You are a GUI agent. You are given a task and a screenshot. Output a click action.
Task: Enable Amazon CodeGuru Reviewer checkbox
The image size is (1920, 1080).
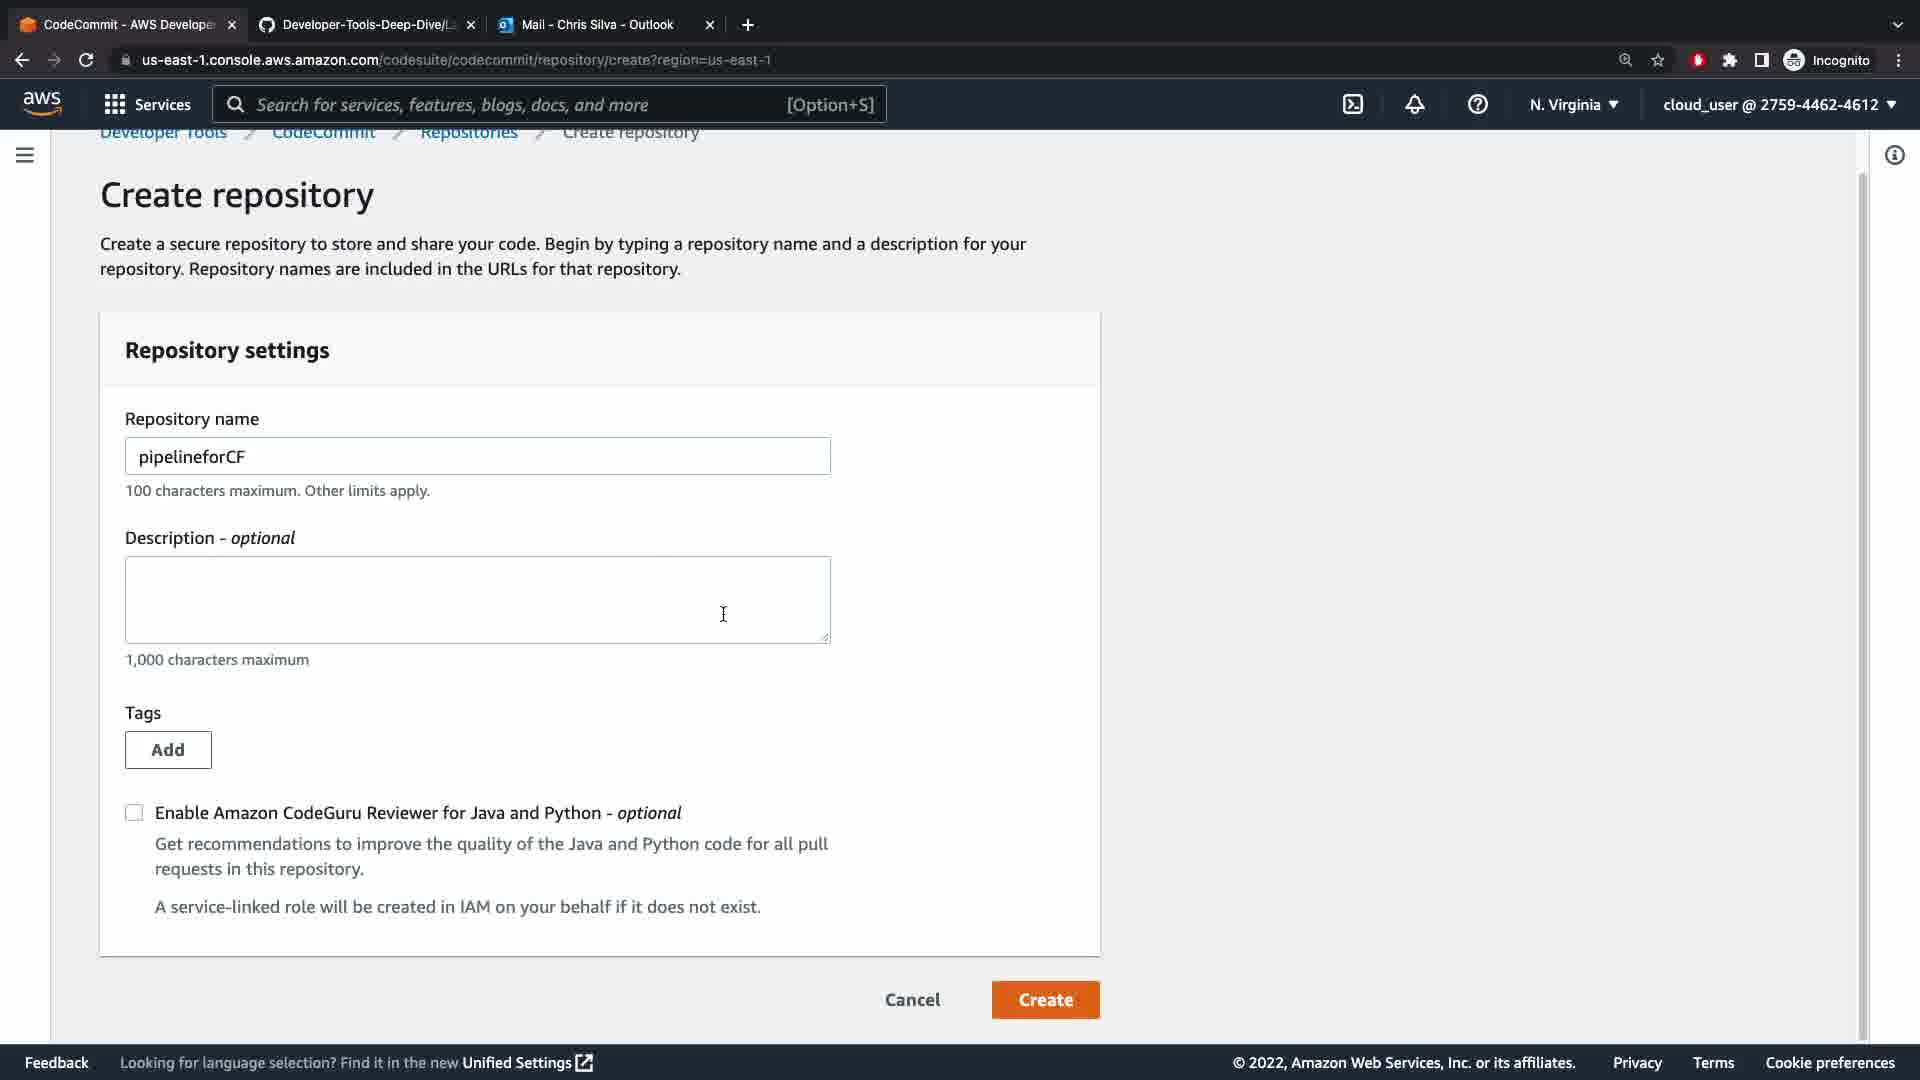coord(134,813)
